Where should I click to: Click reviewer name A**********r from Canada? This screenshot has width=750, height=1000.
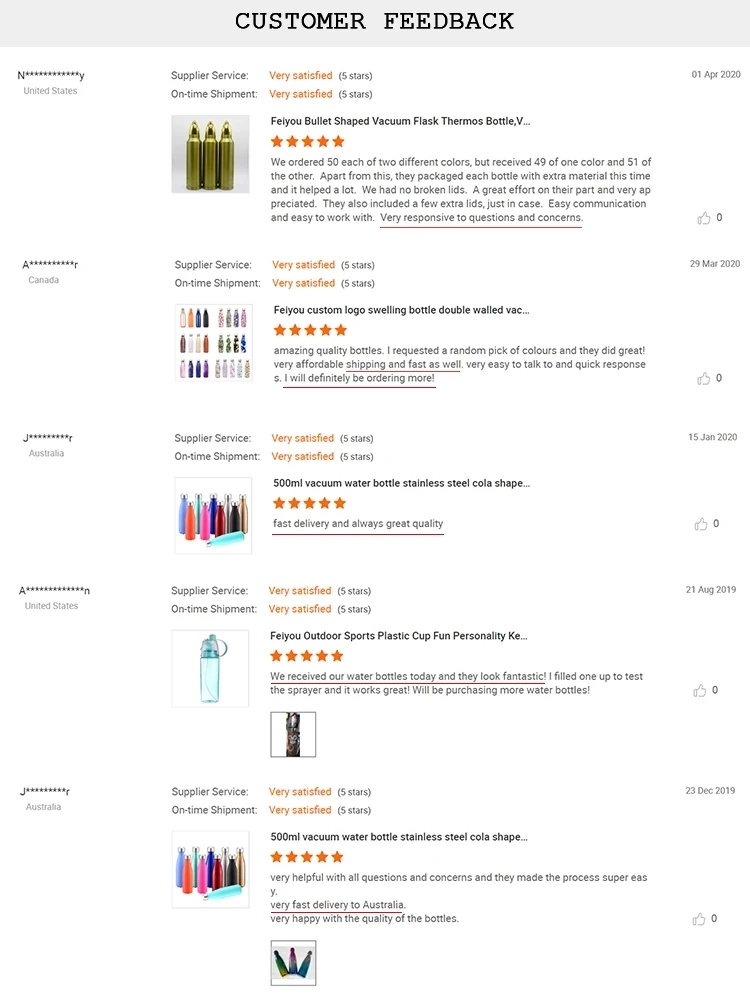tap(50, 265)
